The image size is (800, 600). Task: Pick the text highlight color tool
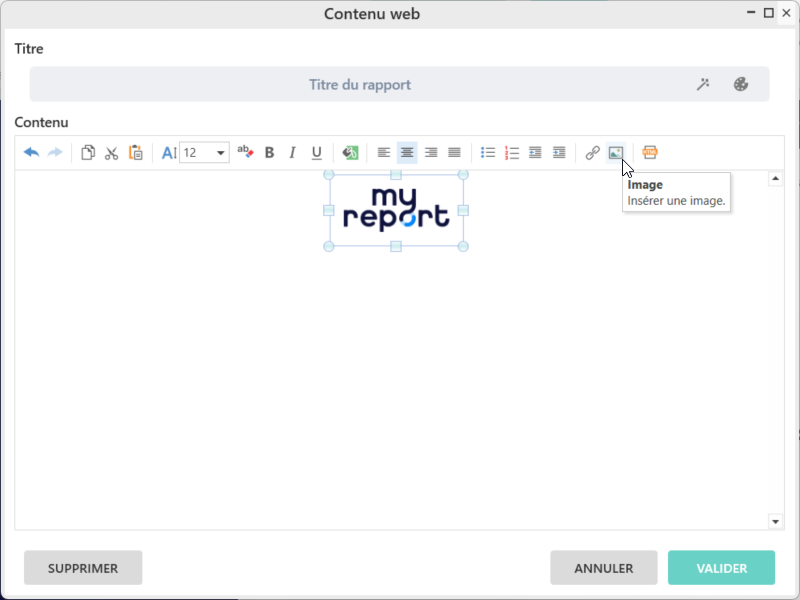(350, 153)
